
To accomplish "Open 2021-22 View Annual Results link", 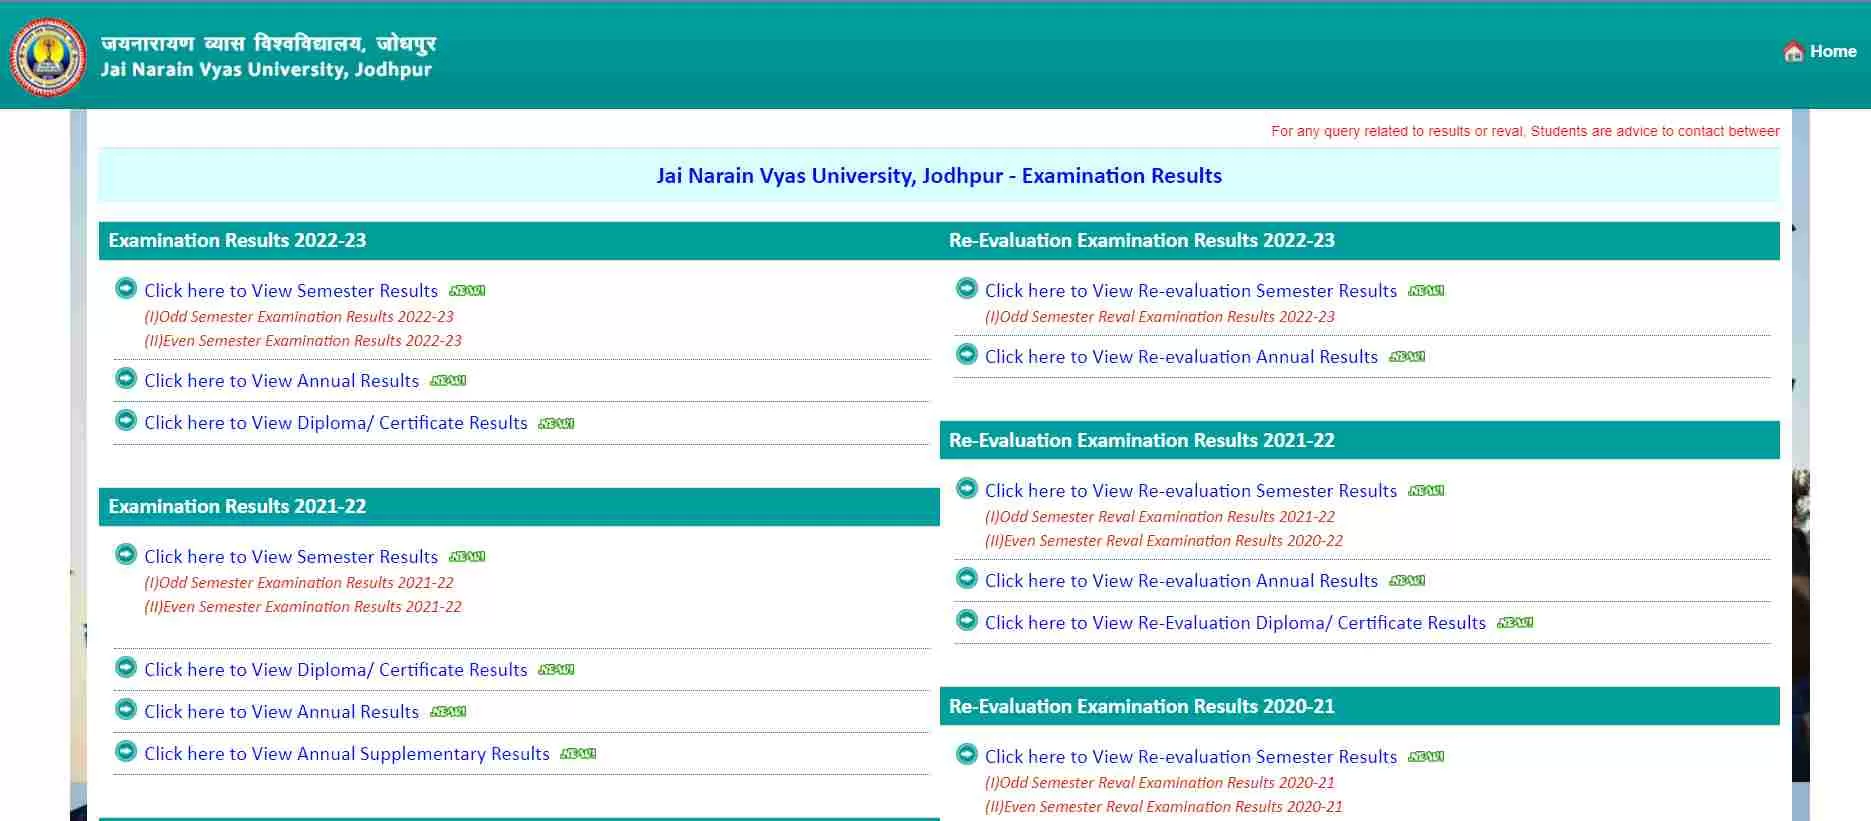I will (x=282, y=712).
